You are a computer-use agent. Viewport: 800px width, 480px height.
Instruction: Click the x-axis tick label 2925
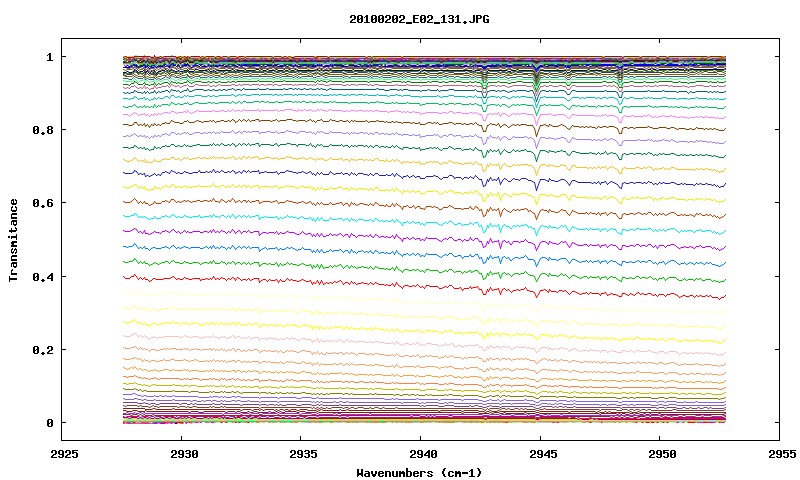point(64,454)
